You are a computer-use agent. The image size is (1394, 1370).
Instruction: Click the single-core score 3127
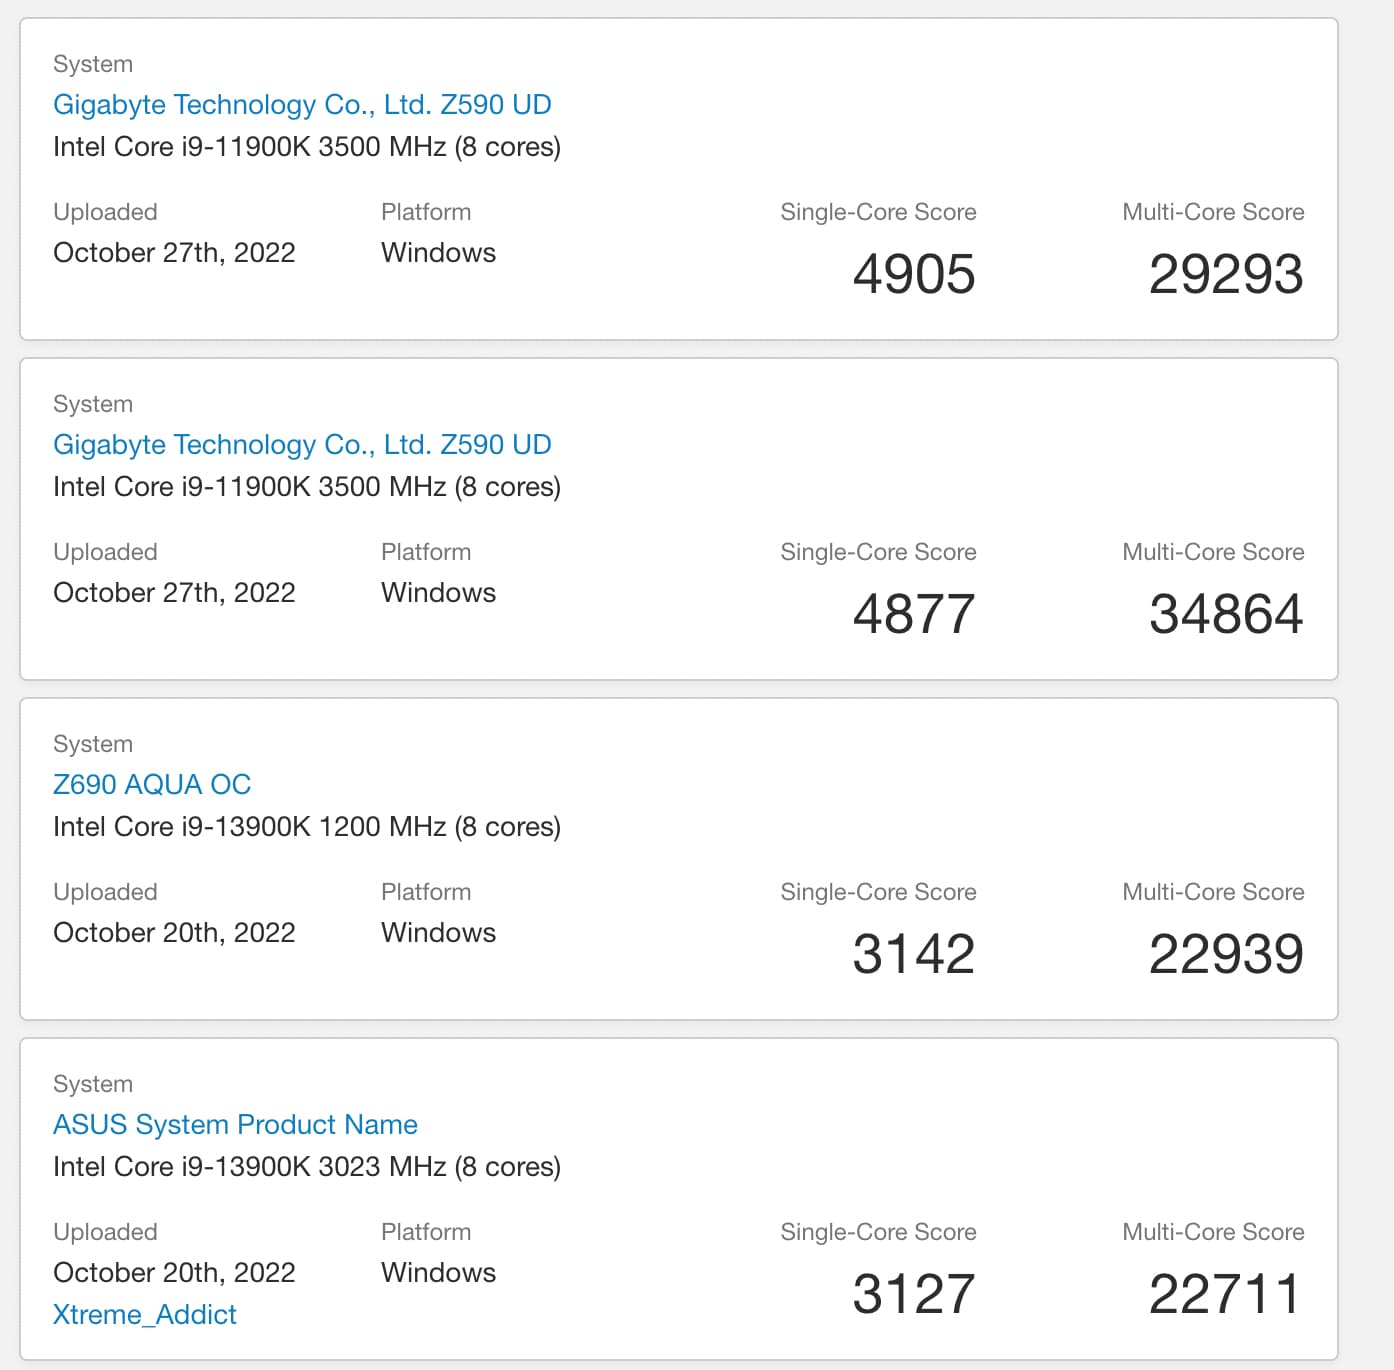[x=913, y=1294]
